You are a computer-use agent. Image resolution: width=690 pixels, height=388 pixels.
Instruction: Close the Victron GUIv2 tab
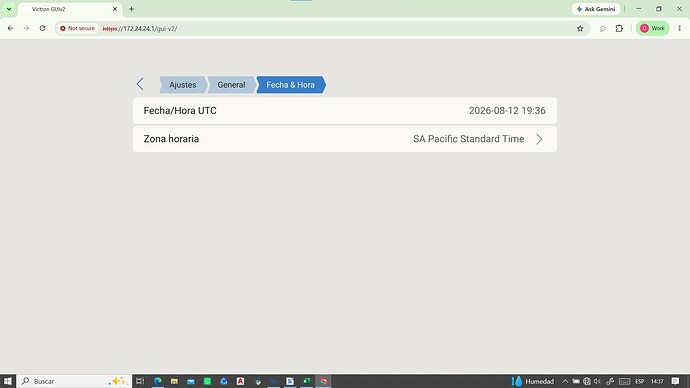(x=115, y=9)
